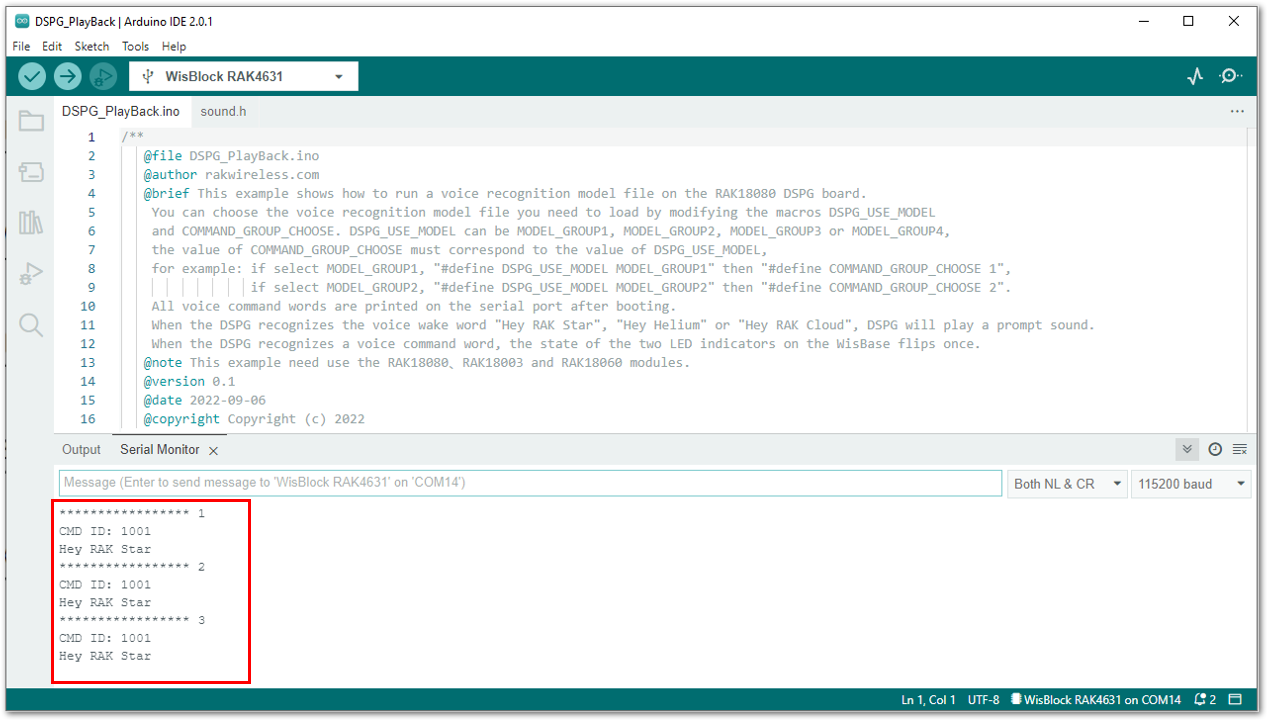Click the @note line in the editor
This screenshot has width=1268, height=721.
coord(417,363)
